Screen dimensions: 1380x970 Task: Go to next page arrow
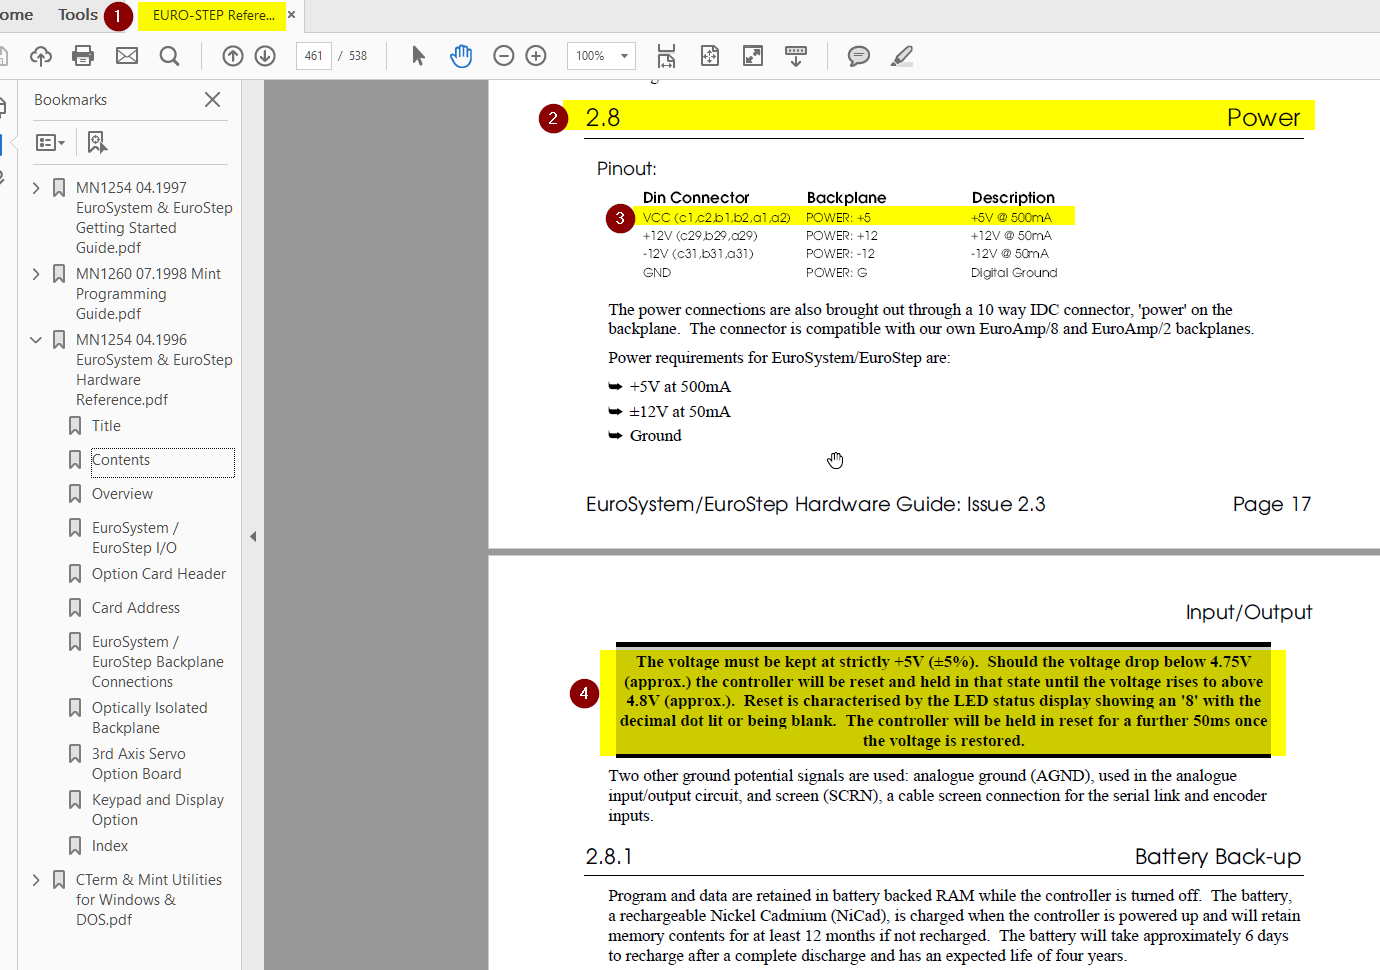[265, 56]
